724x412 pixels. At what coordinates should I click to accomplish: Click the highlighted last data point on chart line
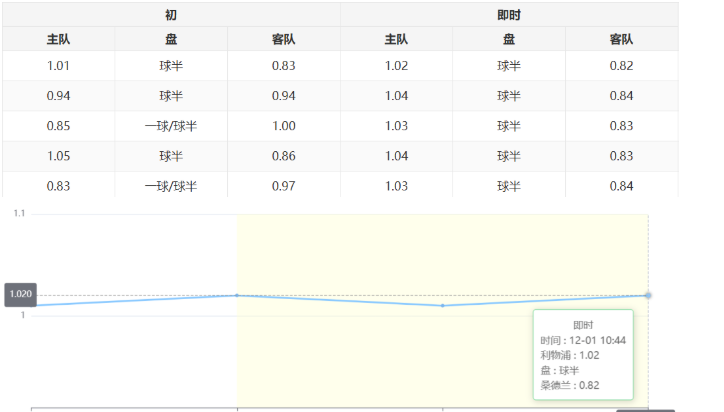[648, 295]
